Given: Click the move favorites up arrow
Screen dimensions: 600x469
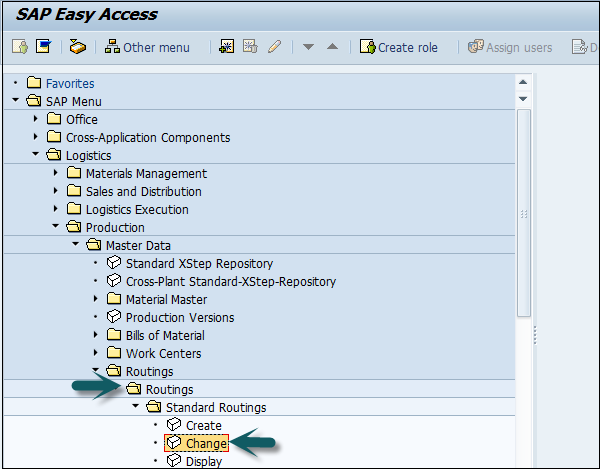Looking at the screenshot, I should (332, 47).
